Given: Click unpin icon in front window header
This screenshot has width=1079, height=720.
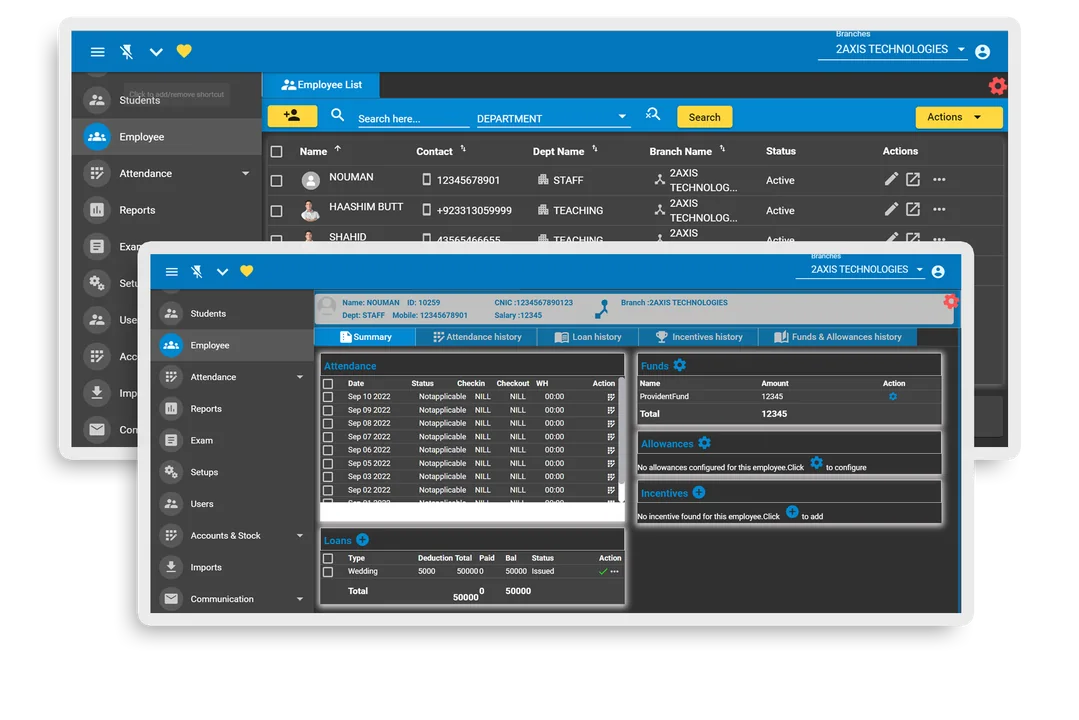Looking at the screenshot, I should (x=197, y=272).
